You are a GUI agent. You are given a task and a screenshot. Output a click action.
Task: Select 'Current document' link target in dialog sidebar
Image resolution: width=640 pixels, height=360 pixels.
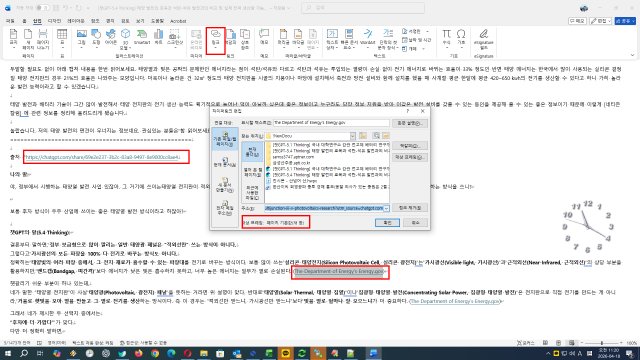(225, 162)
